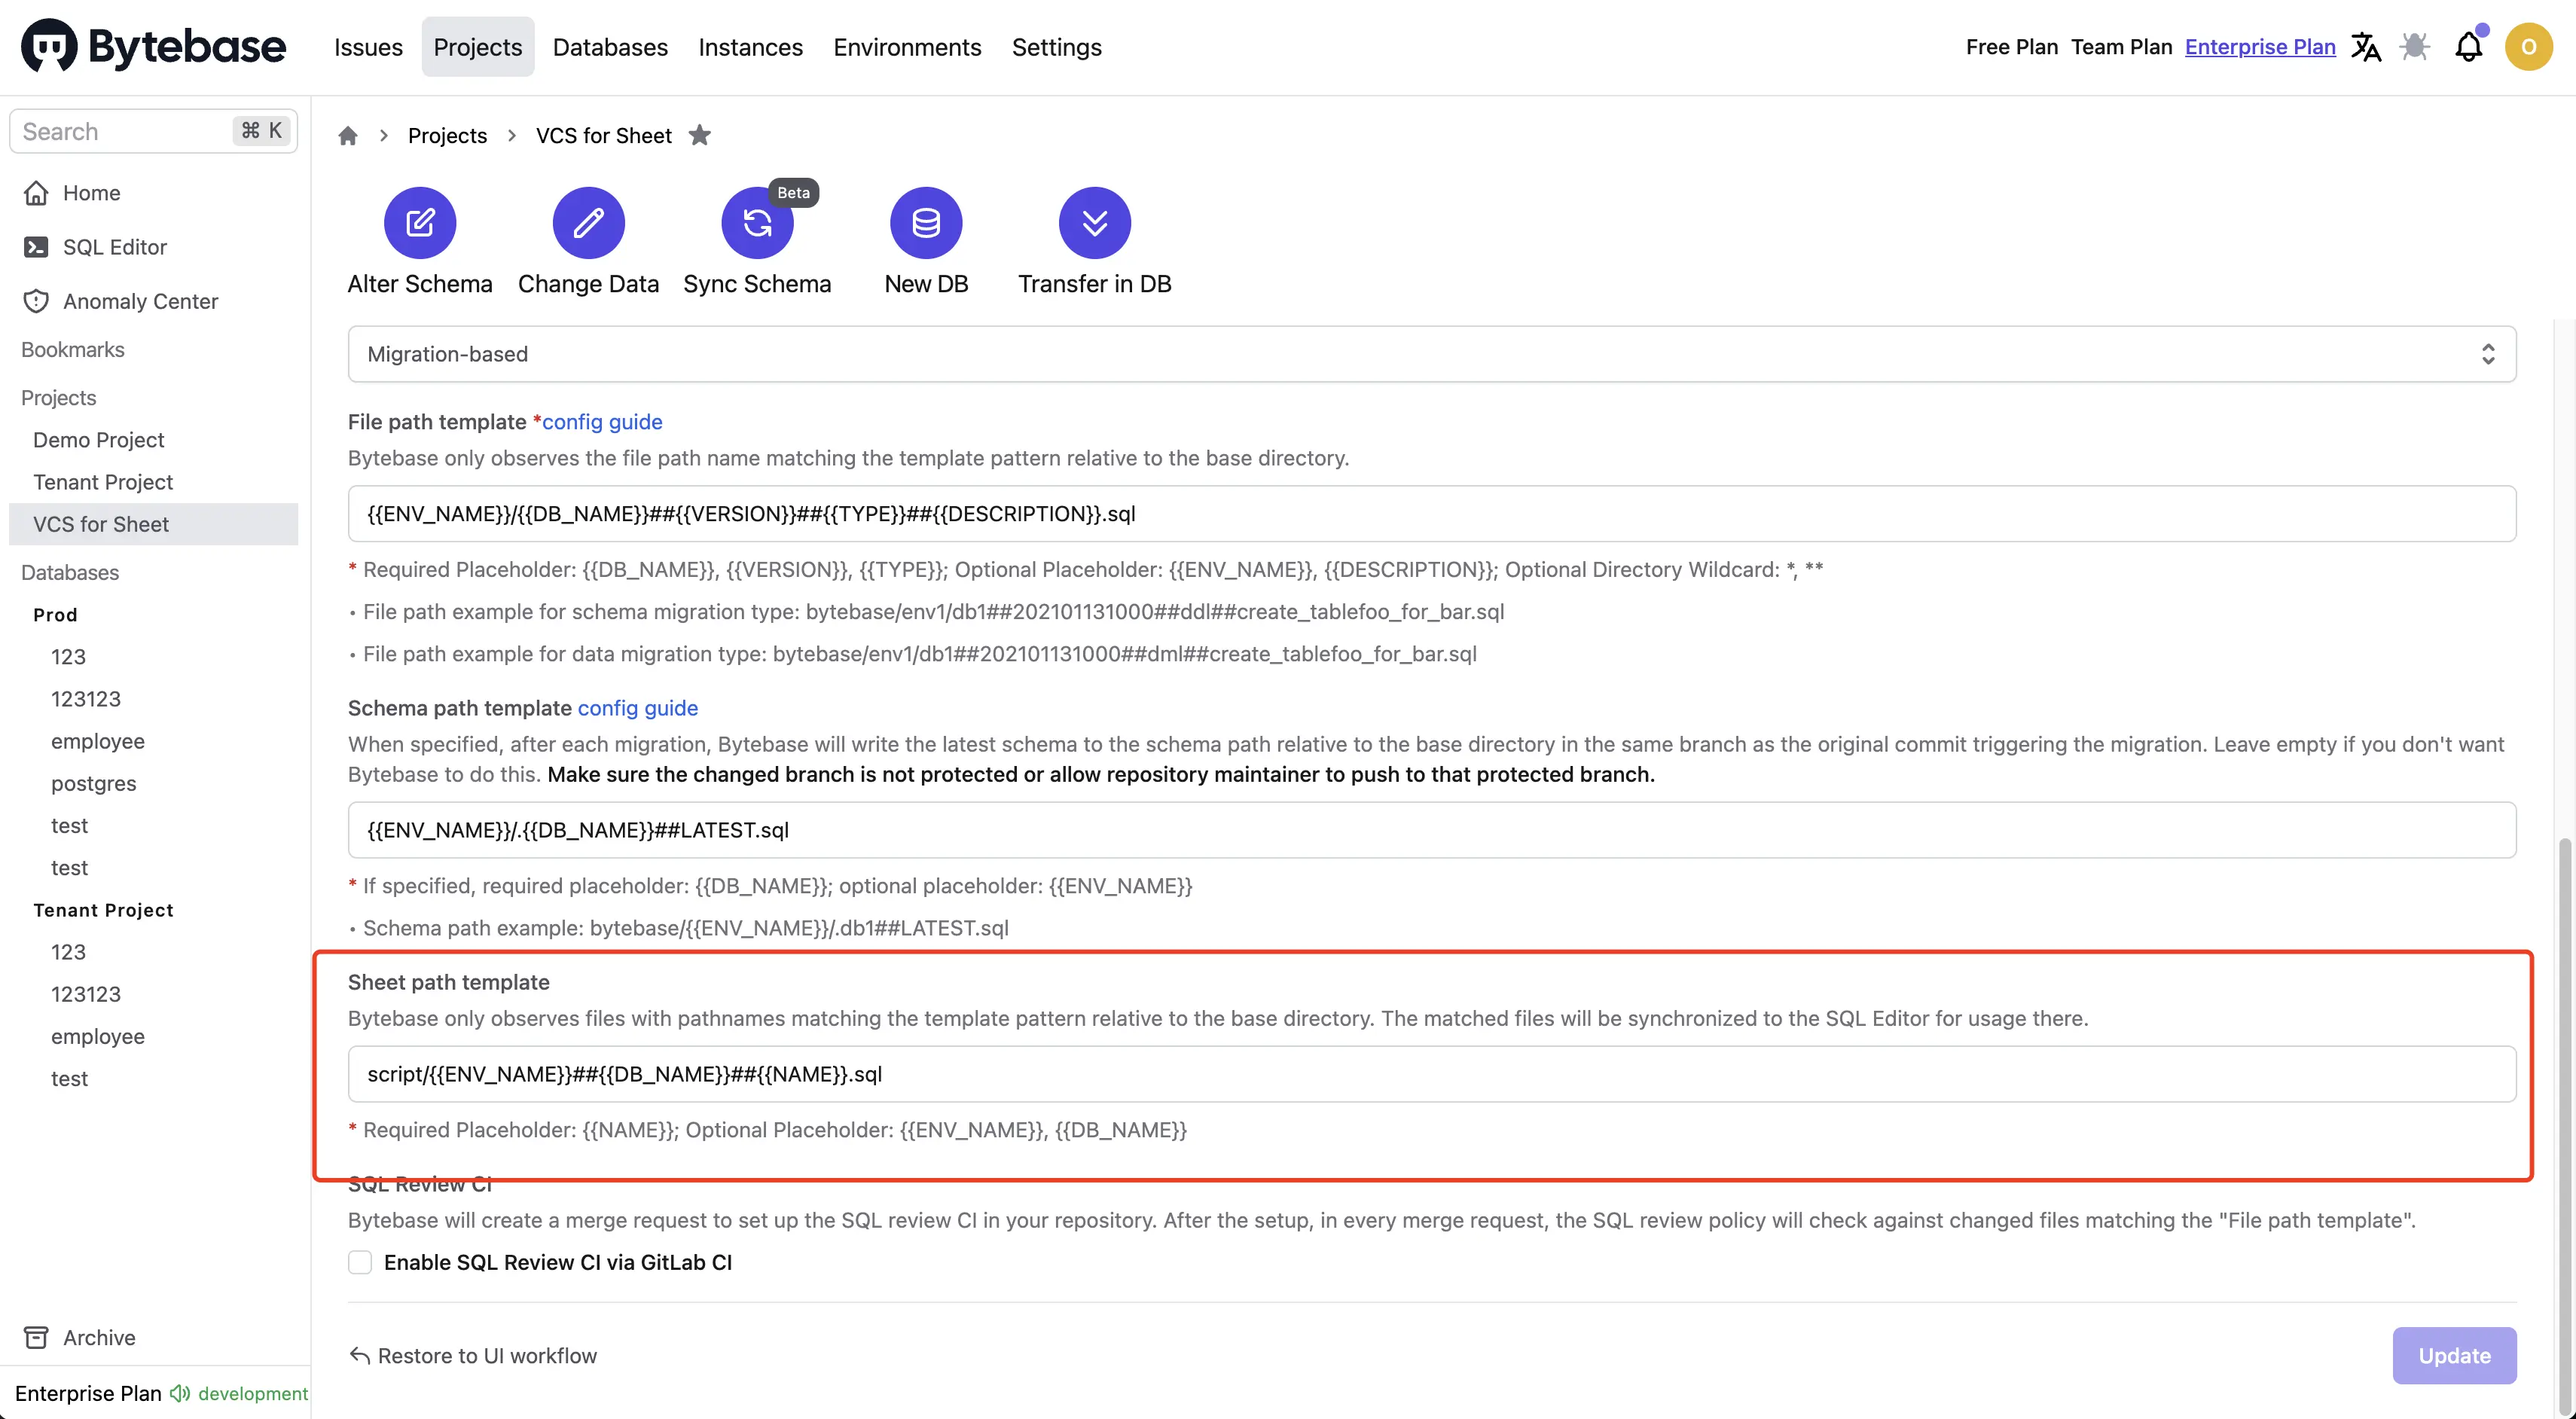Click the Sync Schema icon
The height and width of the screenshot is (1419, 2576).
(x=757, y=222)
